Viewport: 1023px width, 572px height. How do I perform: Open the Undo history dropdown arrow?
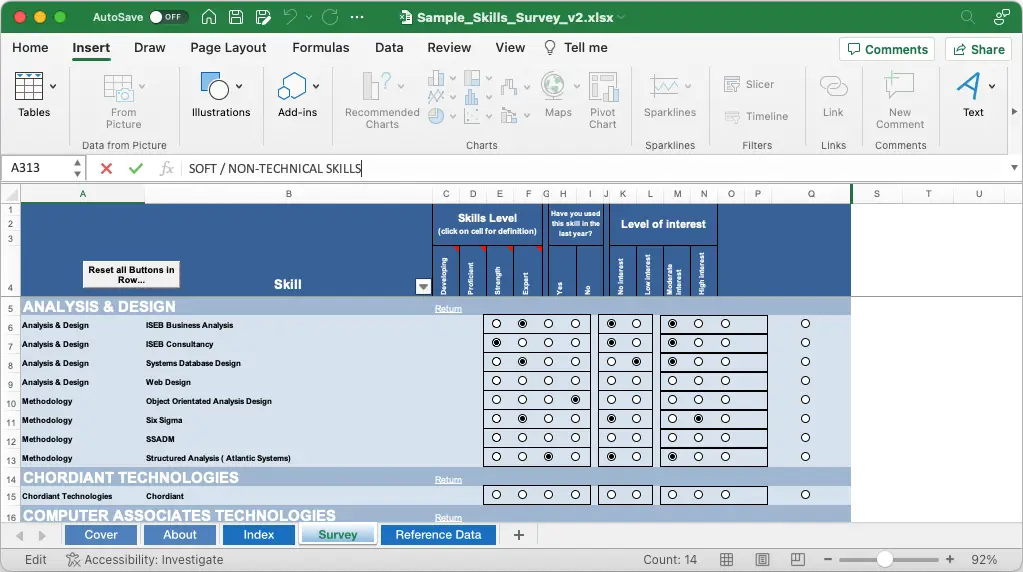tap(309, 18)
